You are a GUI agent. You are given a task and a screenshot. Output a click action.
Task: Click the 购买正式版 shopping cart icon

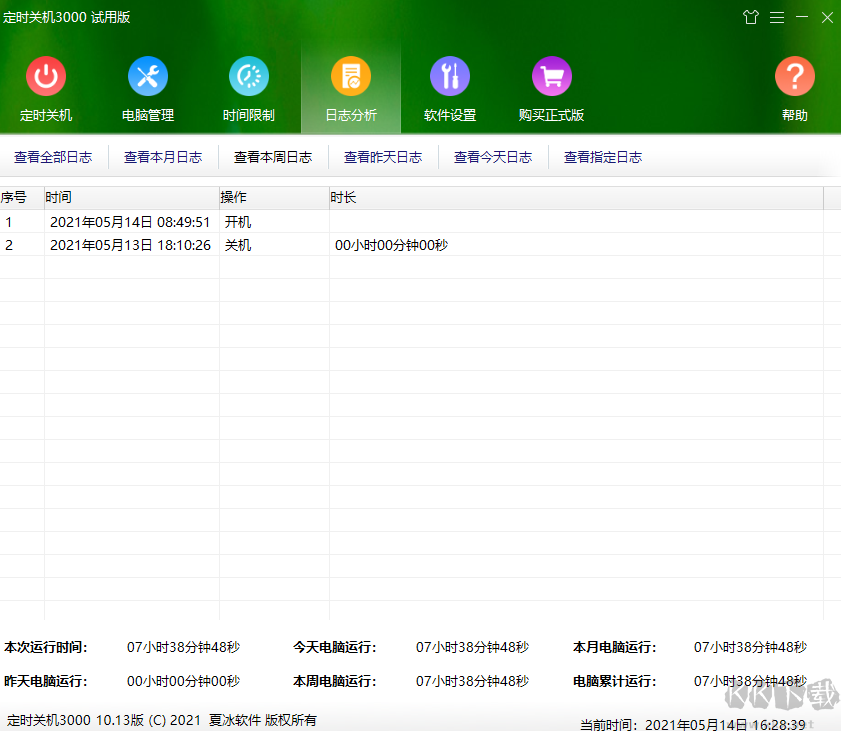pos(551,77)
